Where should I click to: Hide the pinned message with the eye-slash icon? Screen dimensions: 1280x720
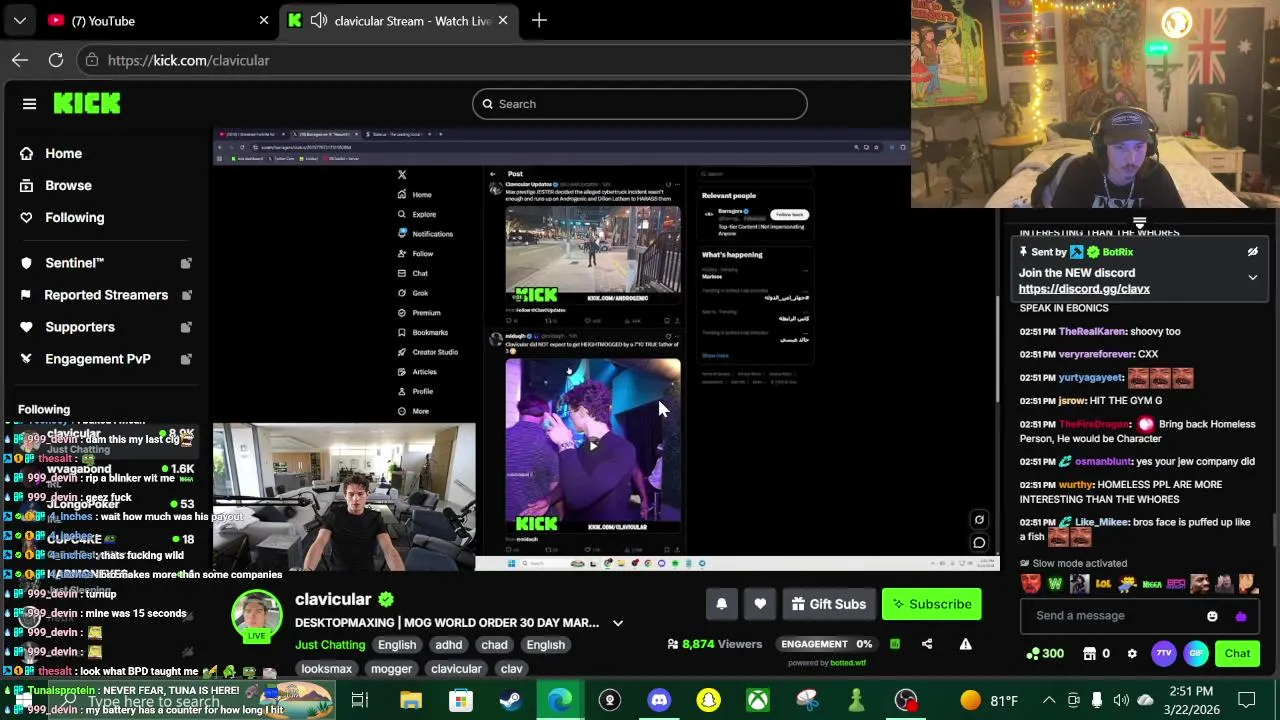click(1252, 252)
